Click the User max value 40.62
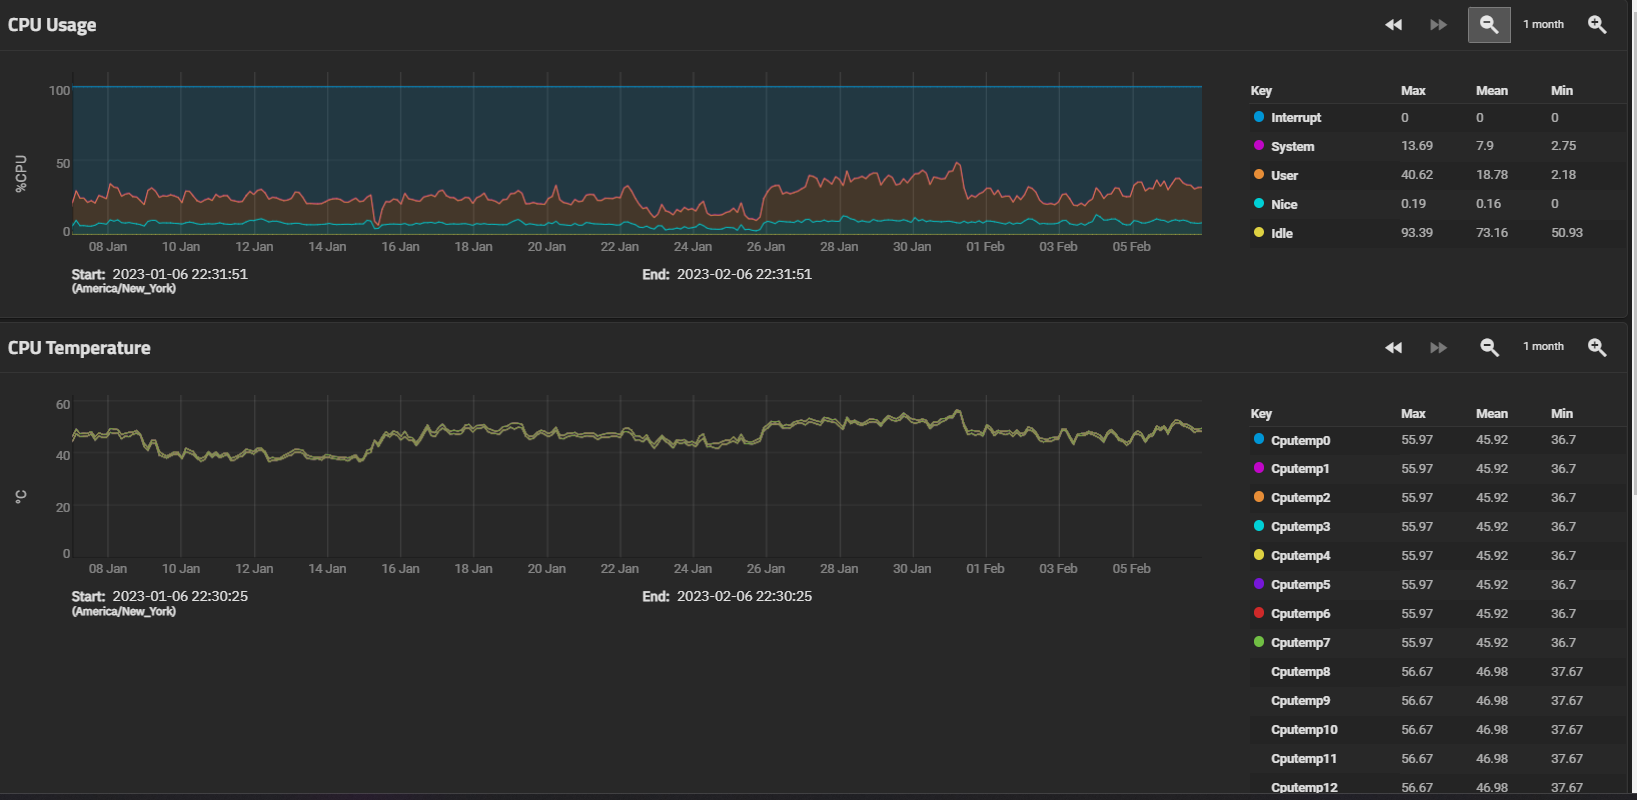 click(x=1417, y=175)
